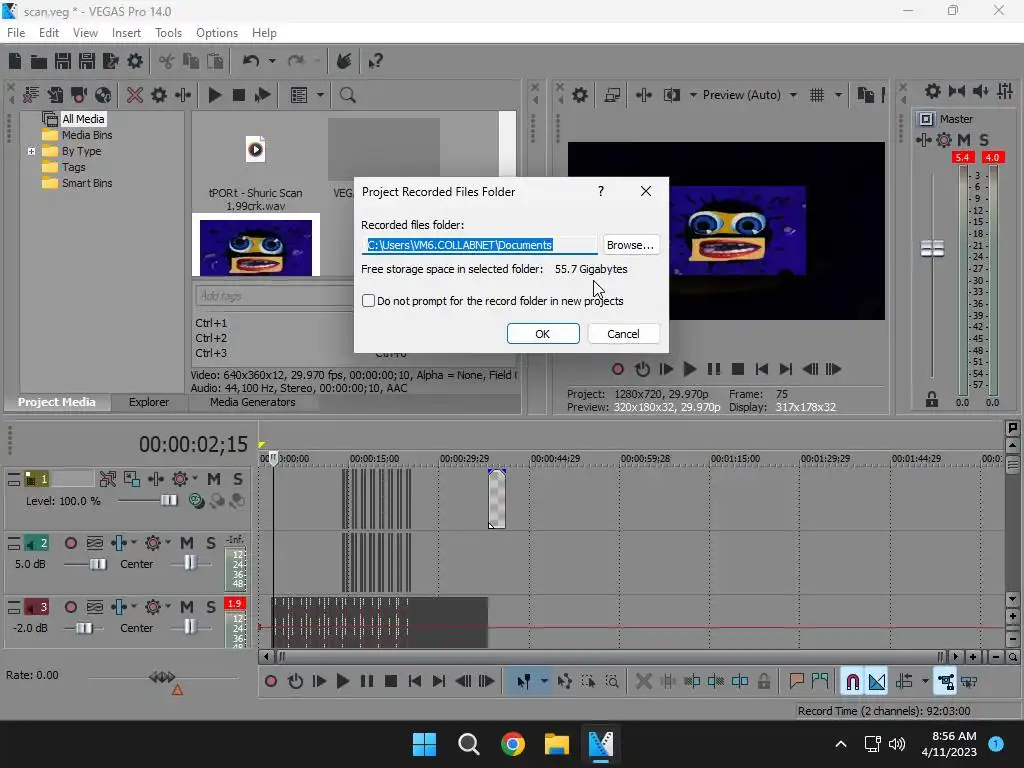Screen dimensions: 1024x768
Task: Open the Insert menu
Action: [x=126, y=33]
